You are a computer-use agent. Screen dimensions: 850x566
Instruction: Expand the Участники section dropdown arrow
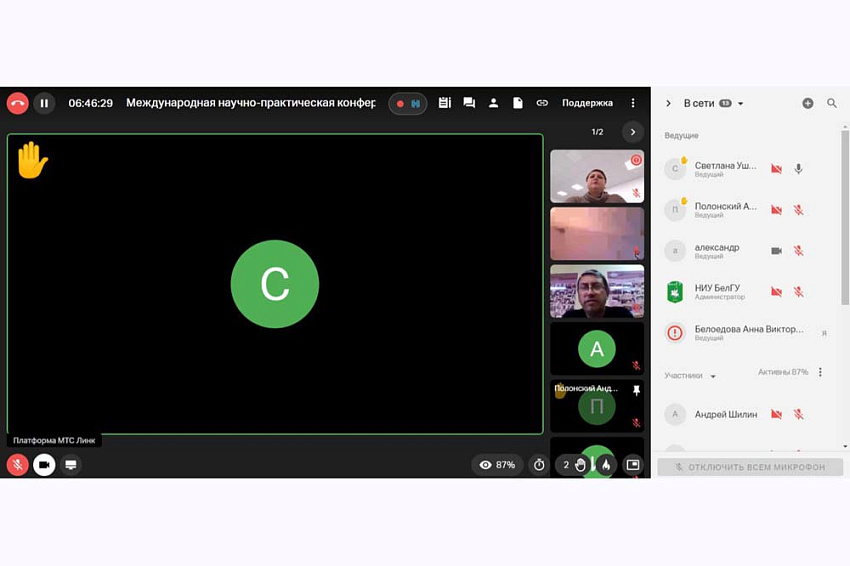pyautogui.click(x=713, y=377)
